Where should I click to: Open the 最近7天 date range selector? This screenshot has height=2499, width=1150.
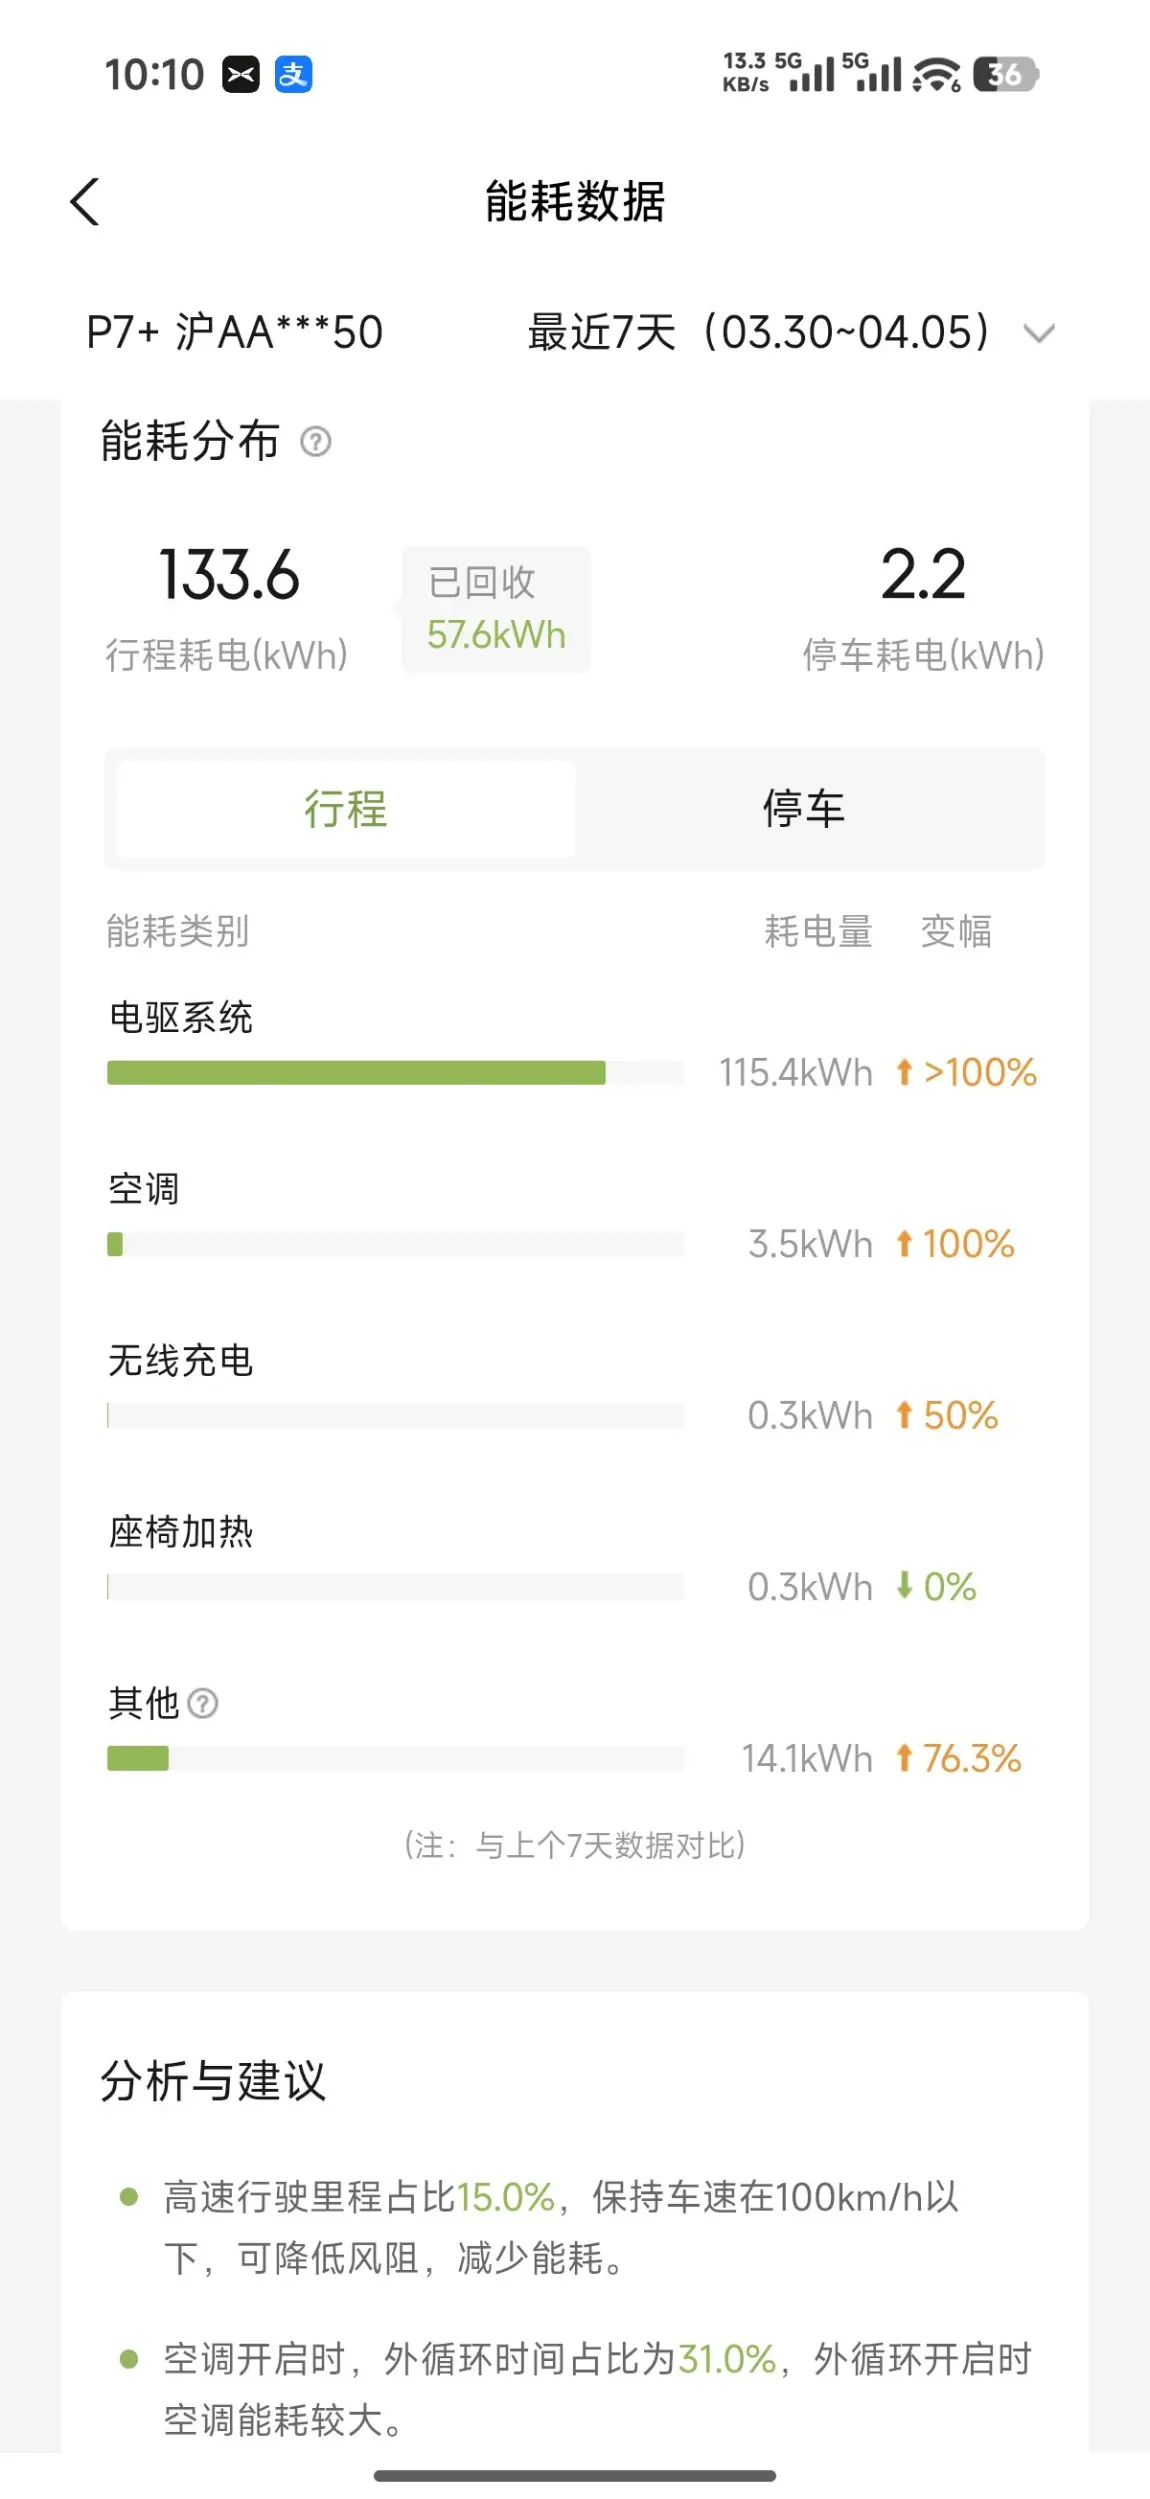pyautogui.click(x=758, y=333)
